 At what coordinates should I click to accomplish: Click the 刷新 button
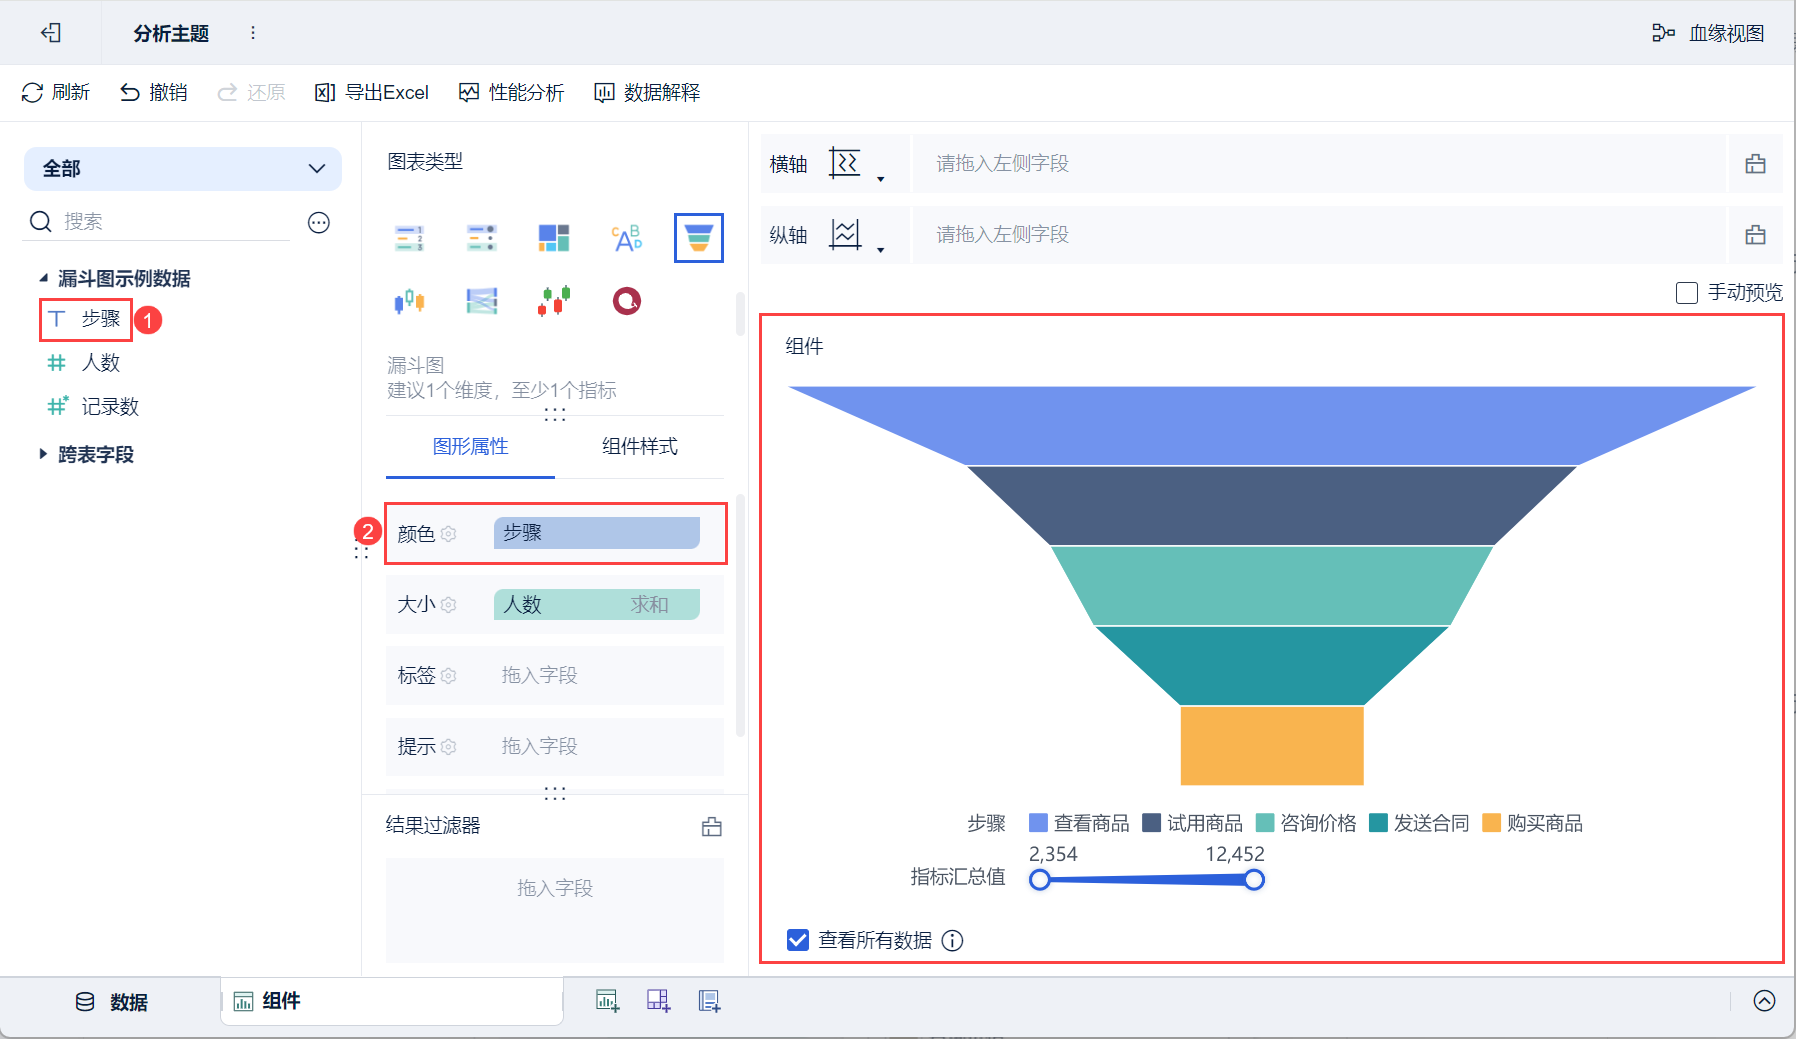click(56, 93)
